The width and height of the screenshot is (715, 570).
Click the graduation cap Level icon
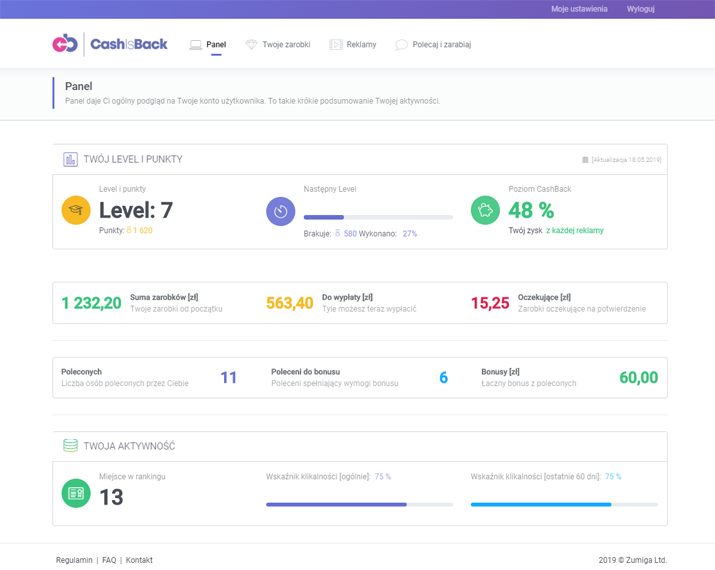[x=76, y=210]
